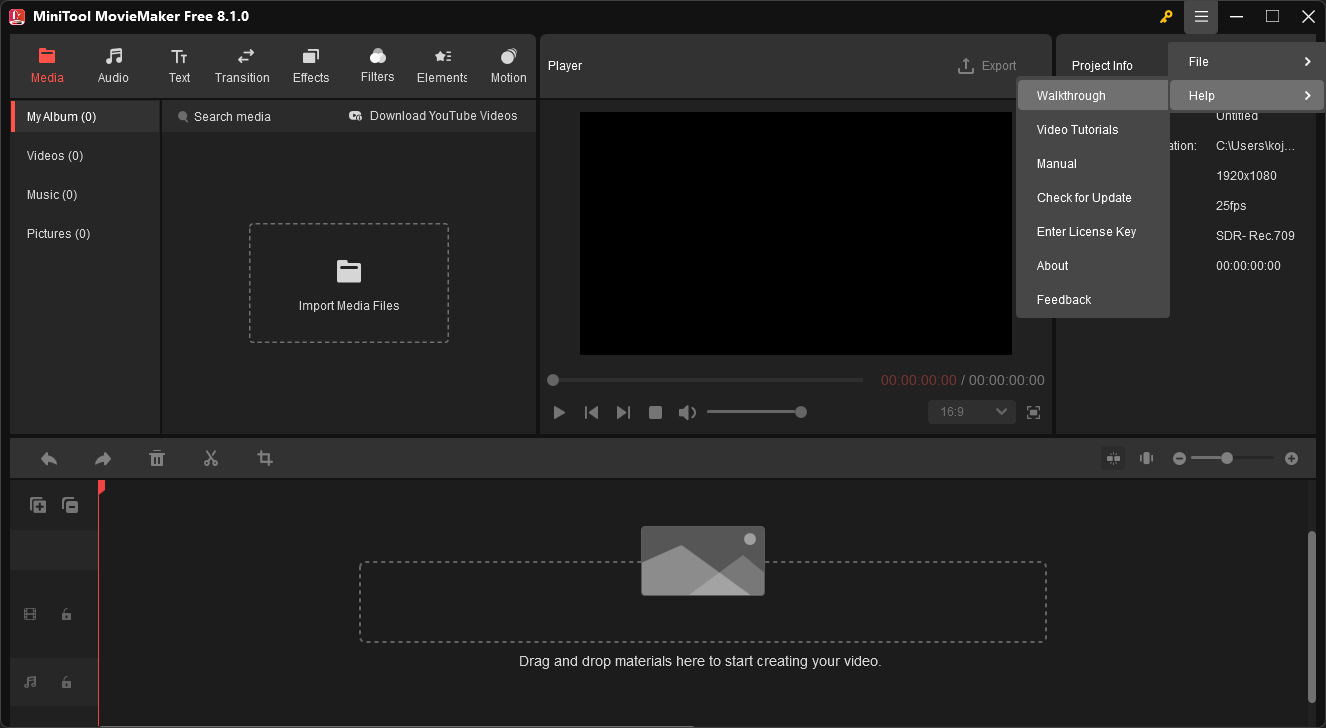Remove a track
Screen dimensions: 1326x728
click(70, 506)
